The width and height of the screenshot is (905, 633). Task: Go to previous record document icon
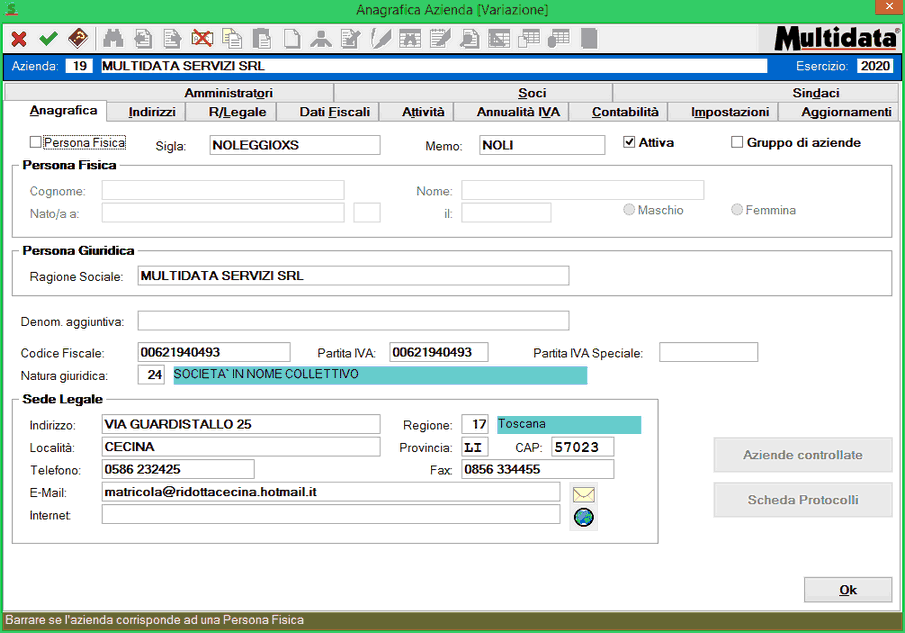pos(143,39)
